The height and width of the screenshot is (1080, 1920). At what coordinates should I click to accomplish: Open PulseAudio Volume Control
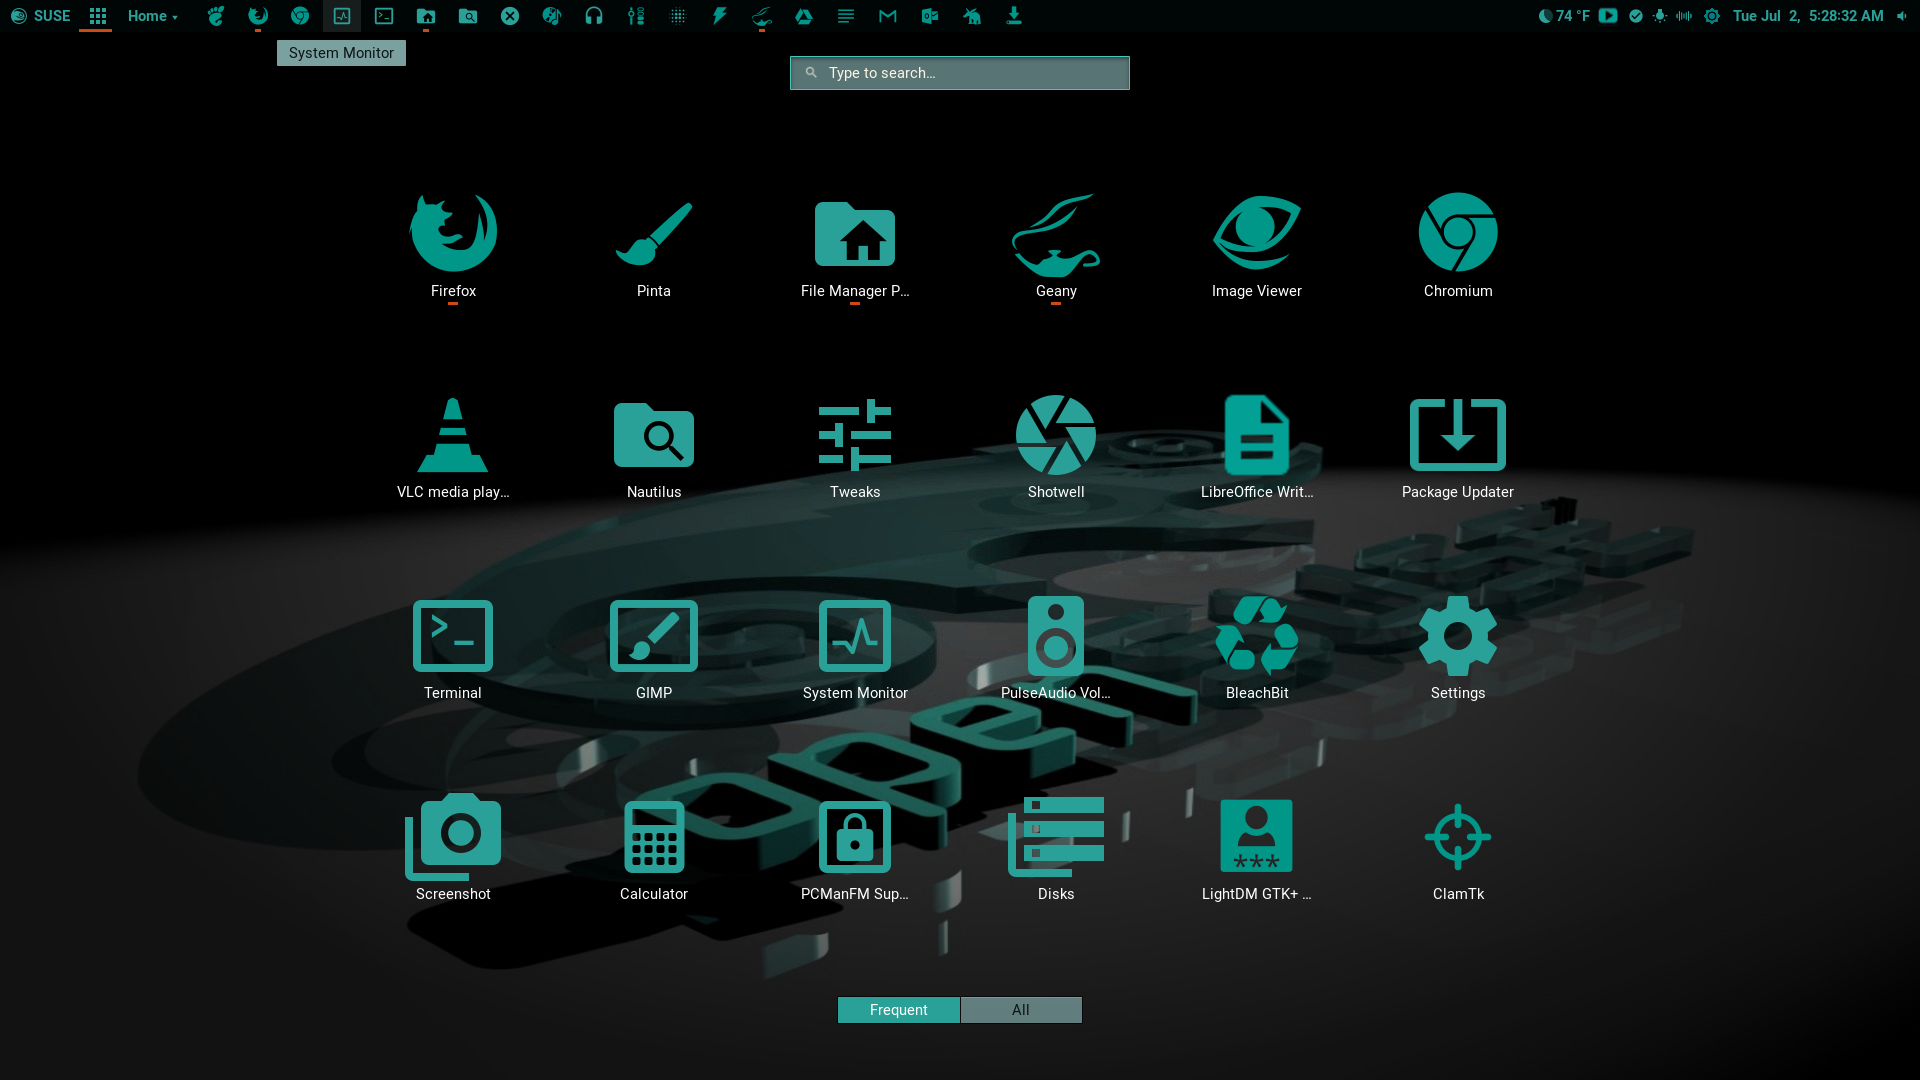[1056, 649]
